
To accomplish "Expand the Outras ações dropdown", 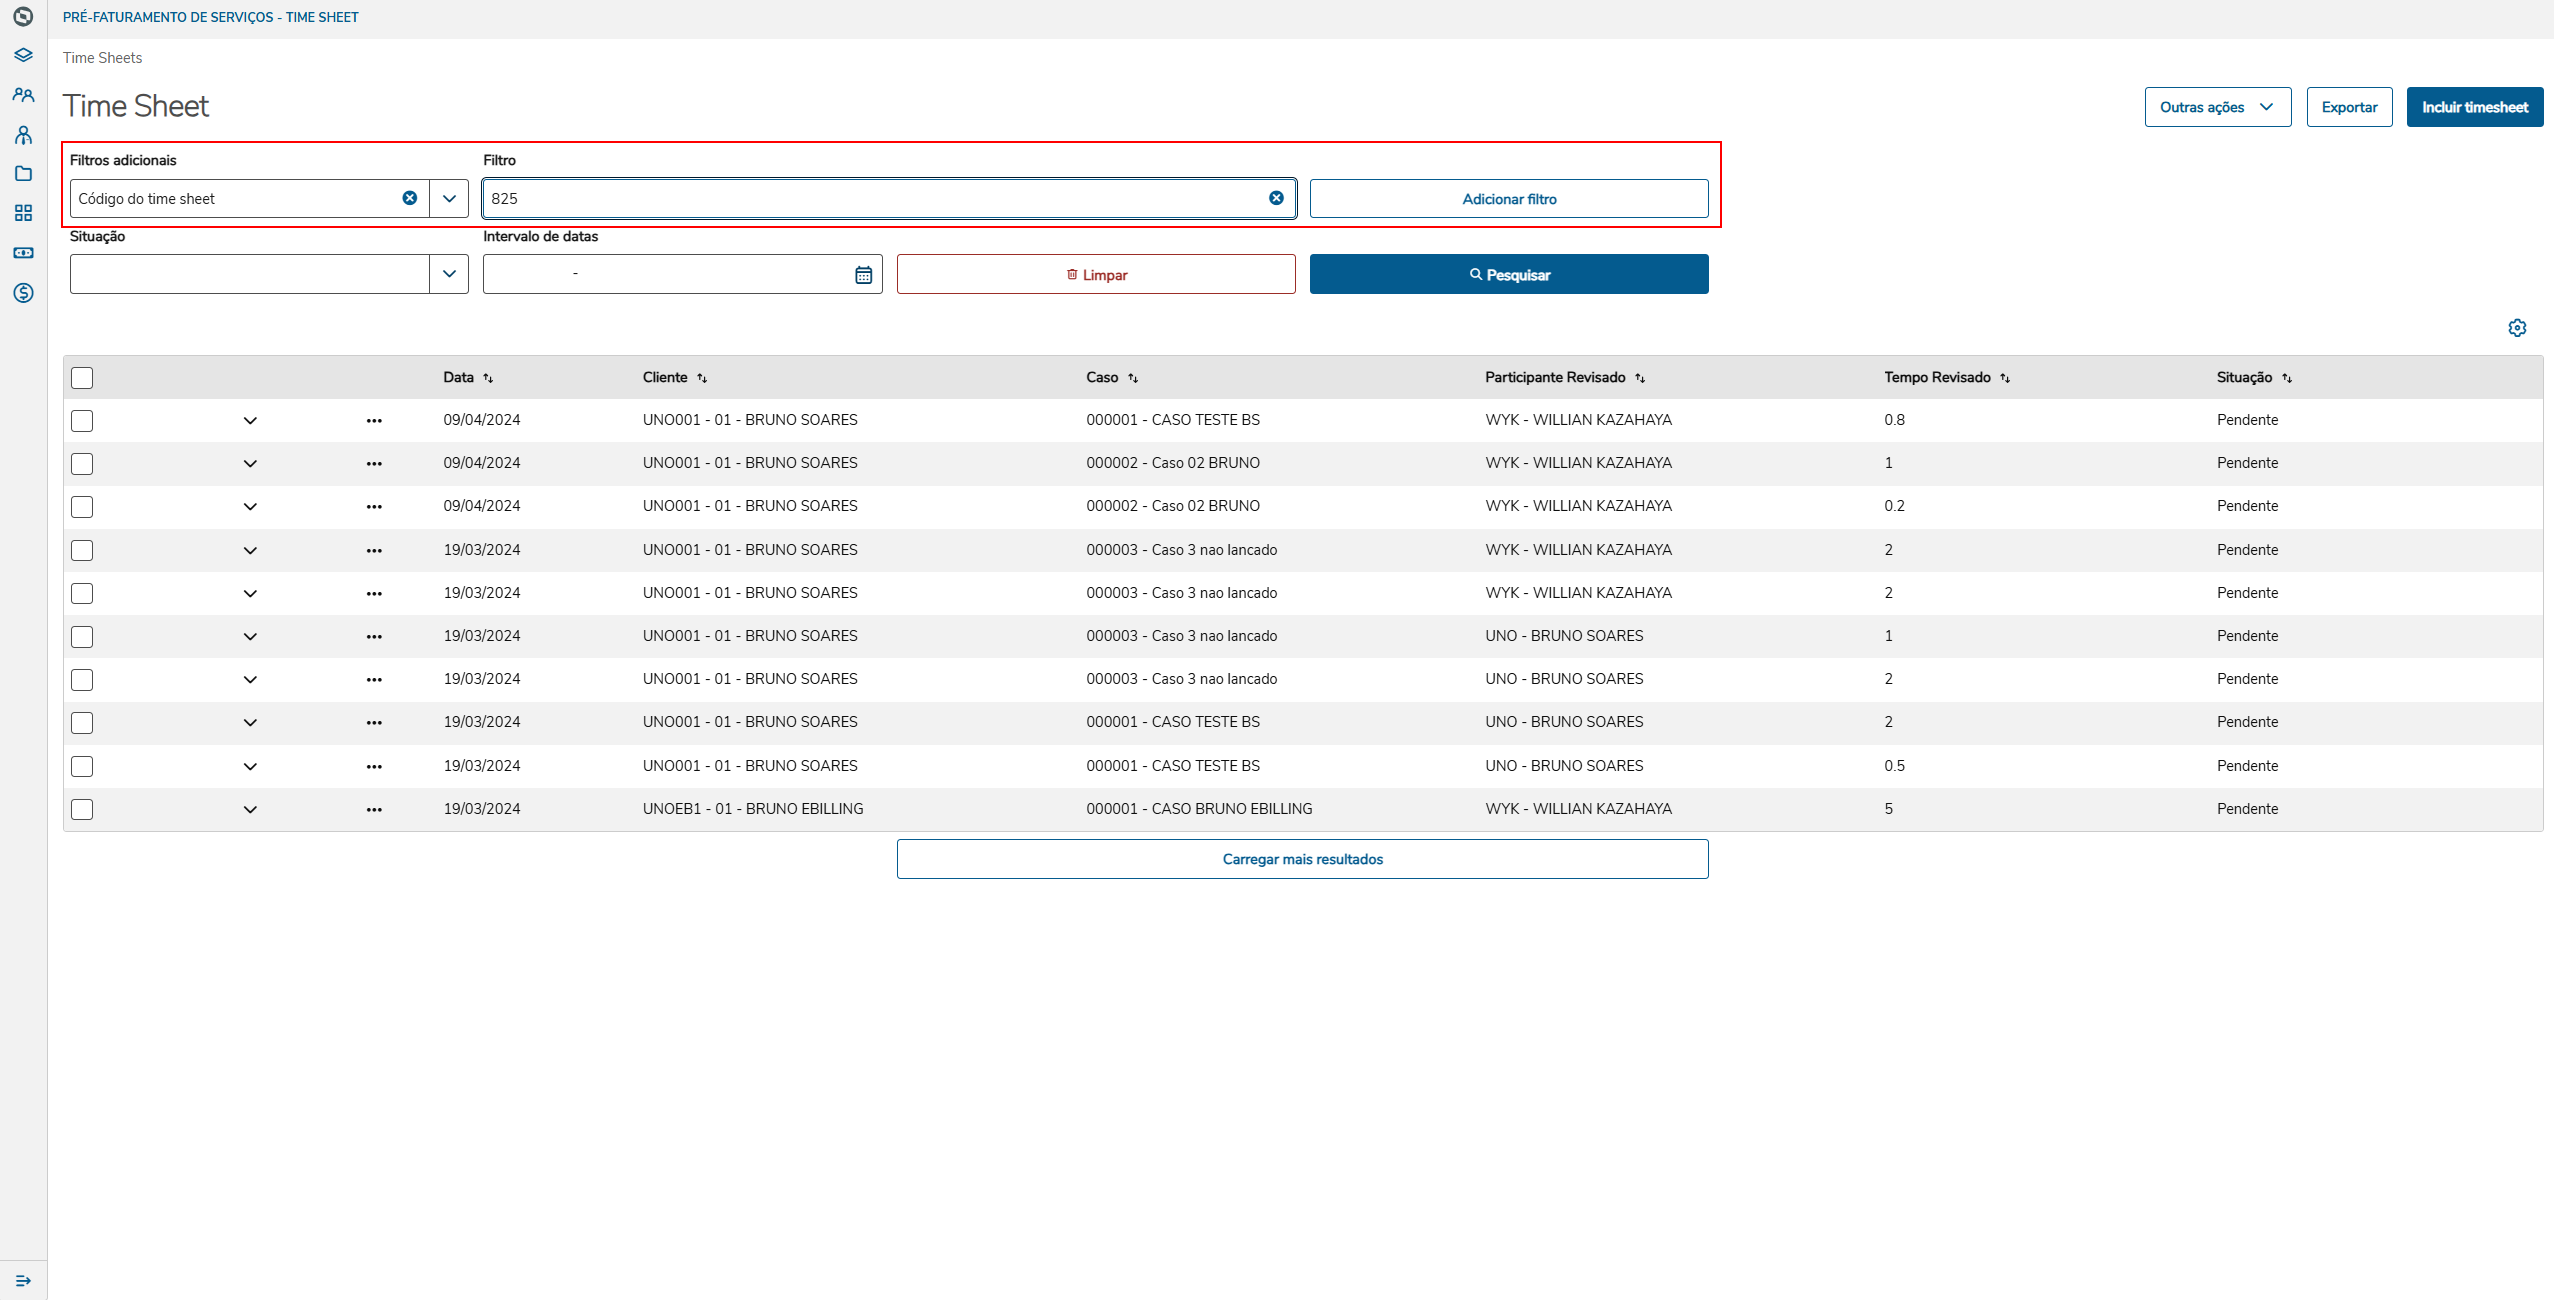I will coord(2217,107).
